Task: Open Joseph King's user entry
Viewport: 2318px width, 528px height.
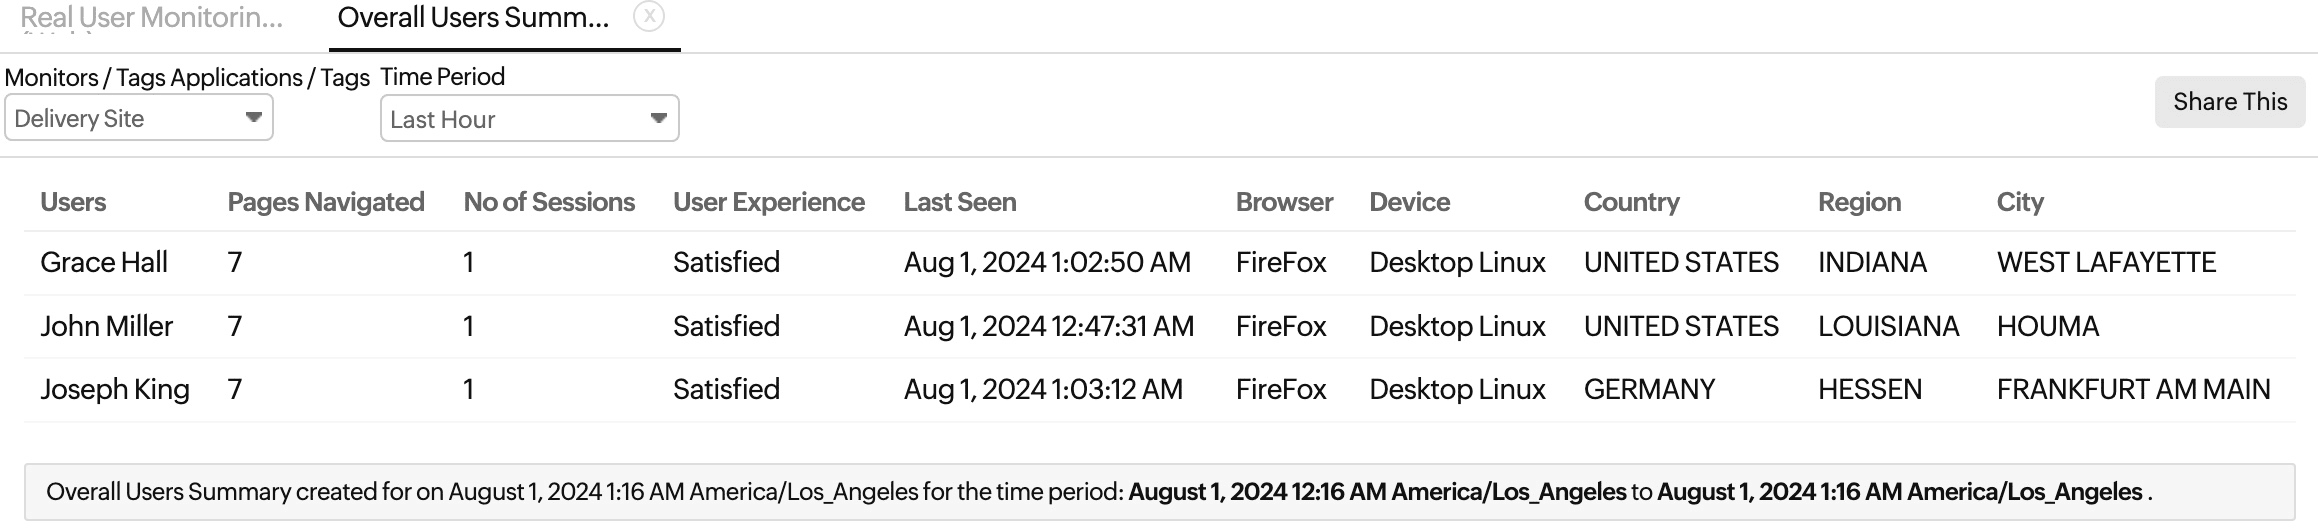Action: (x=115, y=389)
